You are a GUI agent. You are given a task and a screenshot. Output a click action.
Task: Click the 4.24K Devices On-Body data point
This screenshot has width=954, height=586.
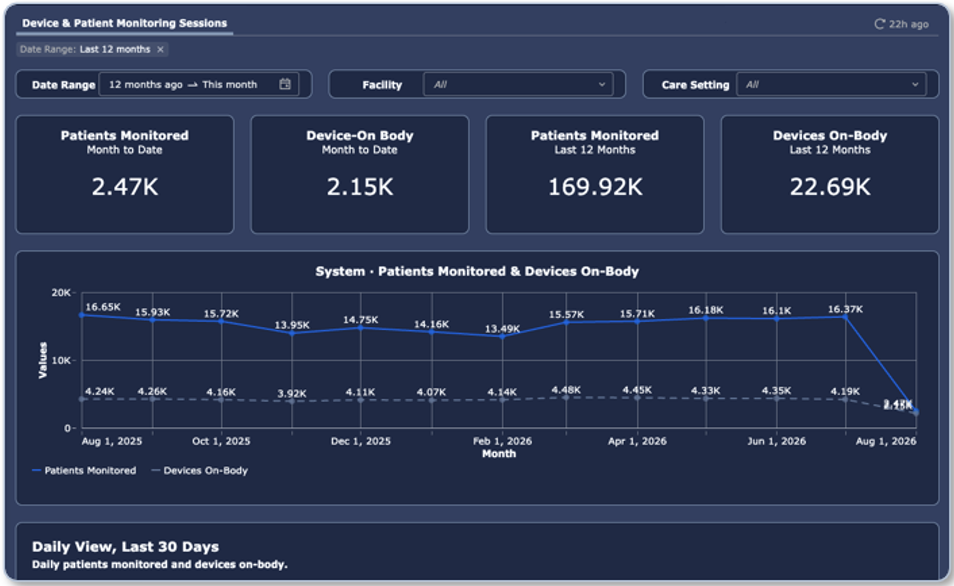tap(82, 399)
